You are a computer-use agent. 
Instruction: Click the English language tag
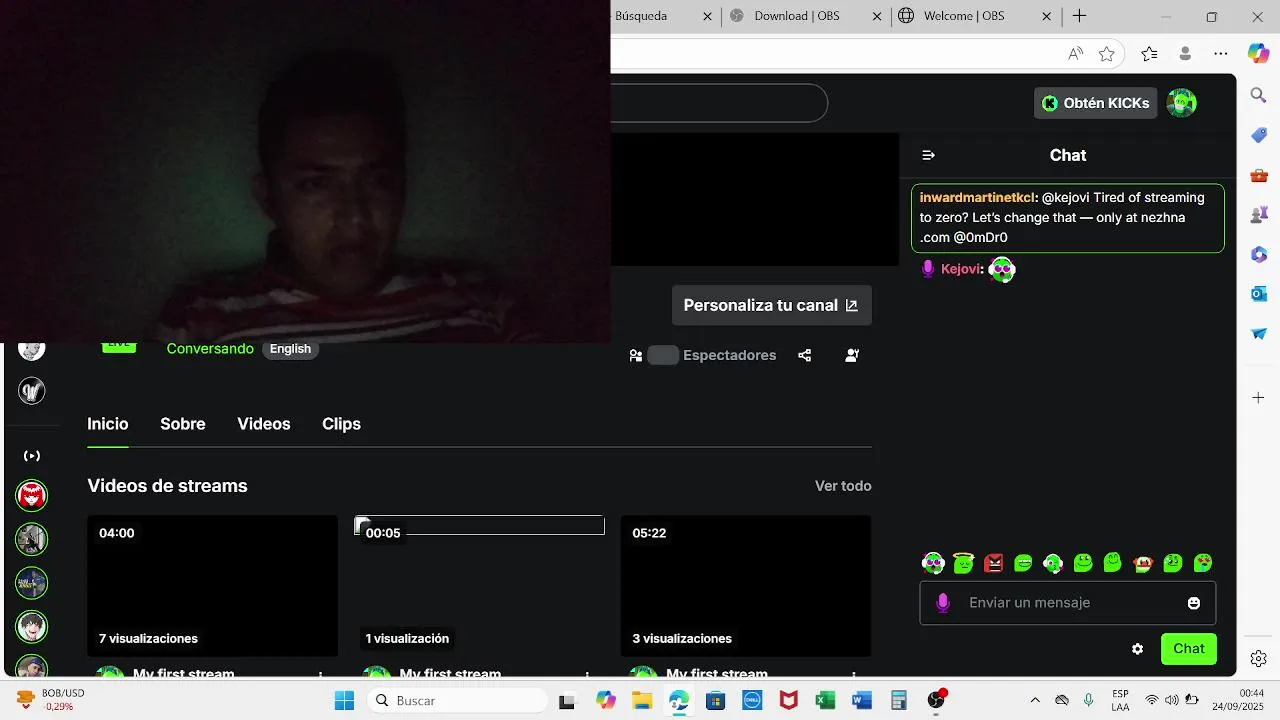tap(290, 349)
